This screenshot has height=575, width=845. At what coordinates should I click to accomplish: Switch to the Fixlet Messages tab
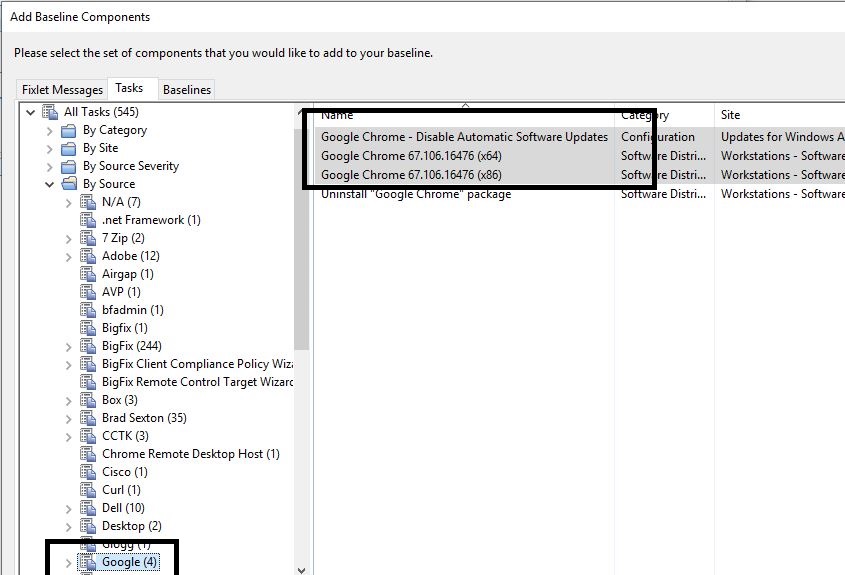[62, 89]
